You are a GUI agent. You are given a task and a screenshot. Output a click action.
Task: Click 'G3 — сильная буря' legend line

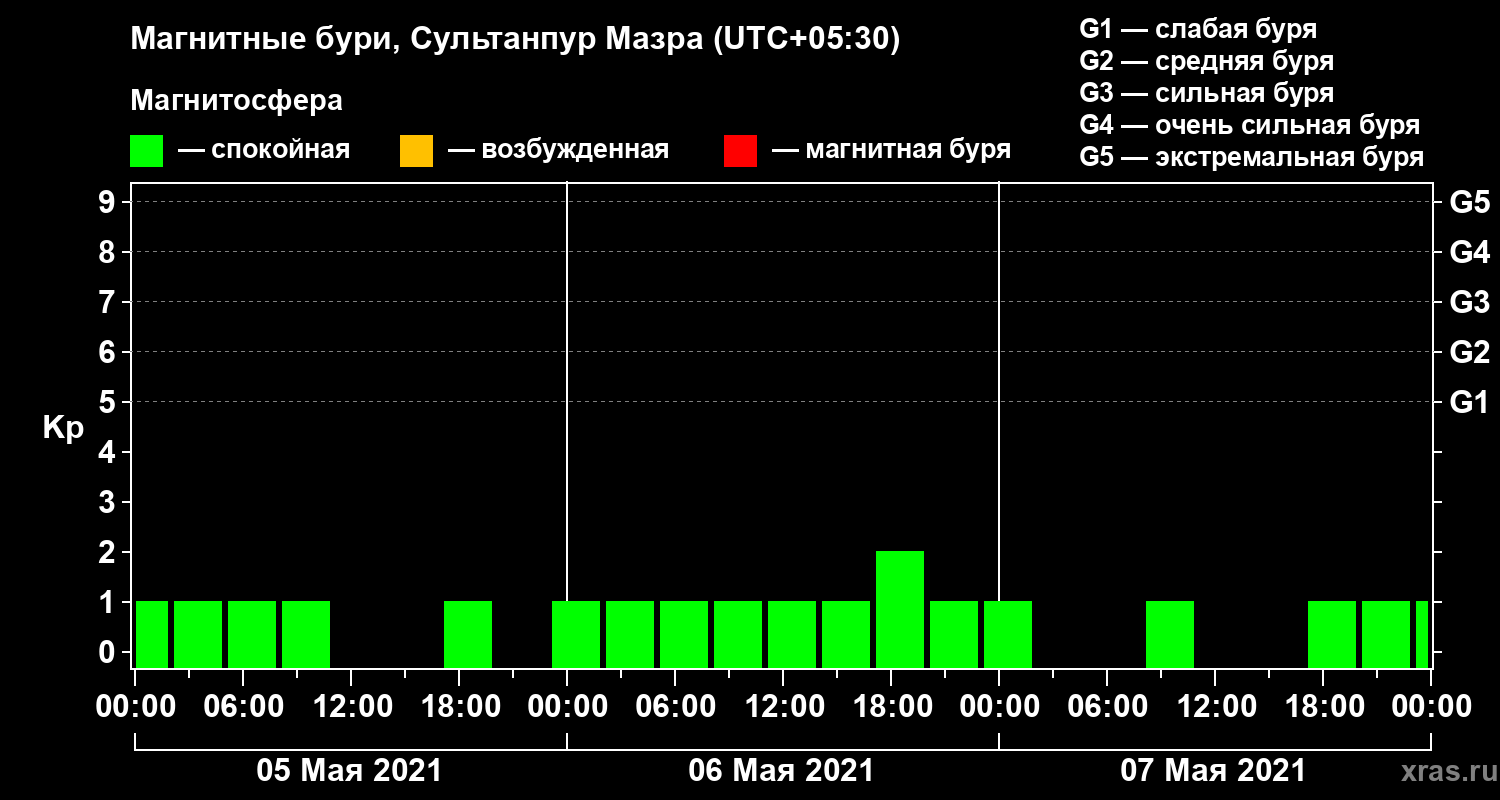click(1207, 93)
